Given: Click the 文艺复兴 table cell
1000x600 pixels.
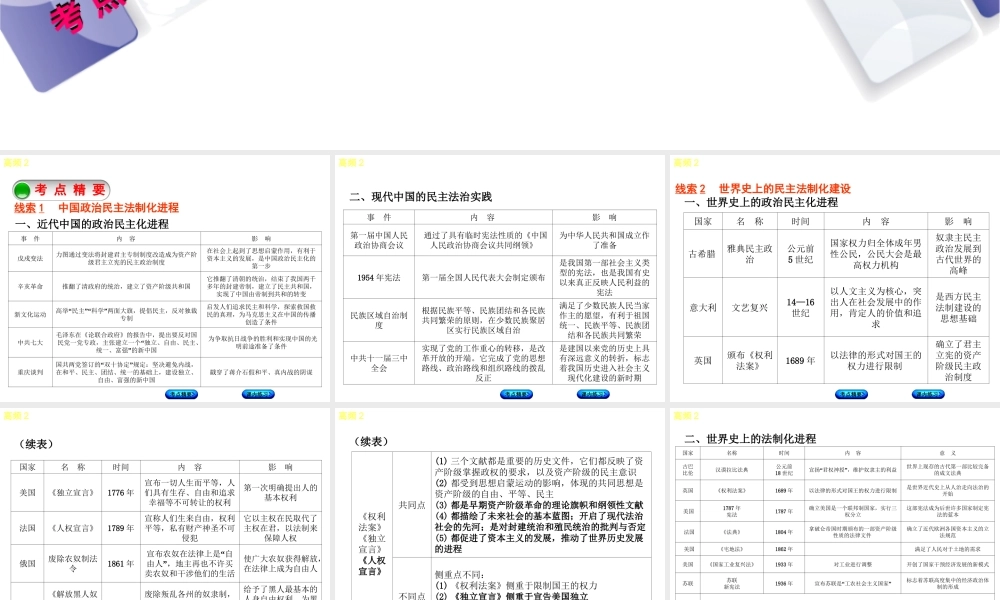Looking at the screenshot, I should [749, 307].
